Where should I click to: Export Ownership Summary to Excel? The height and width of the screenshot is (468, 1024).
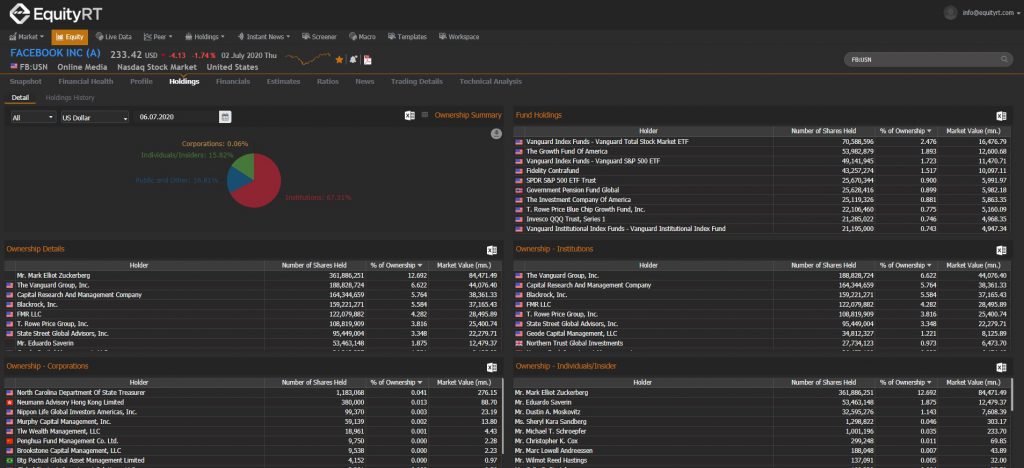409,116
